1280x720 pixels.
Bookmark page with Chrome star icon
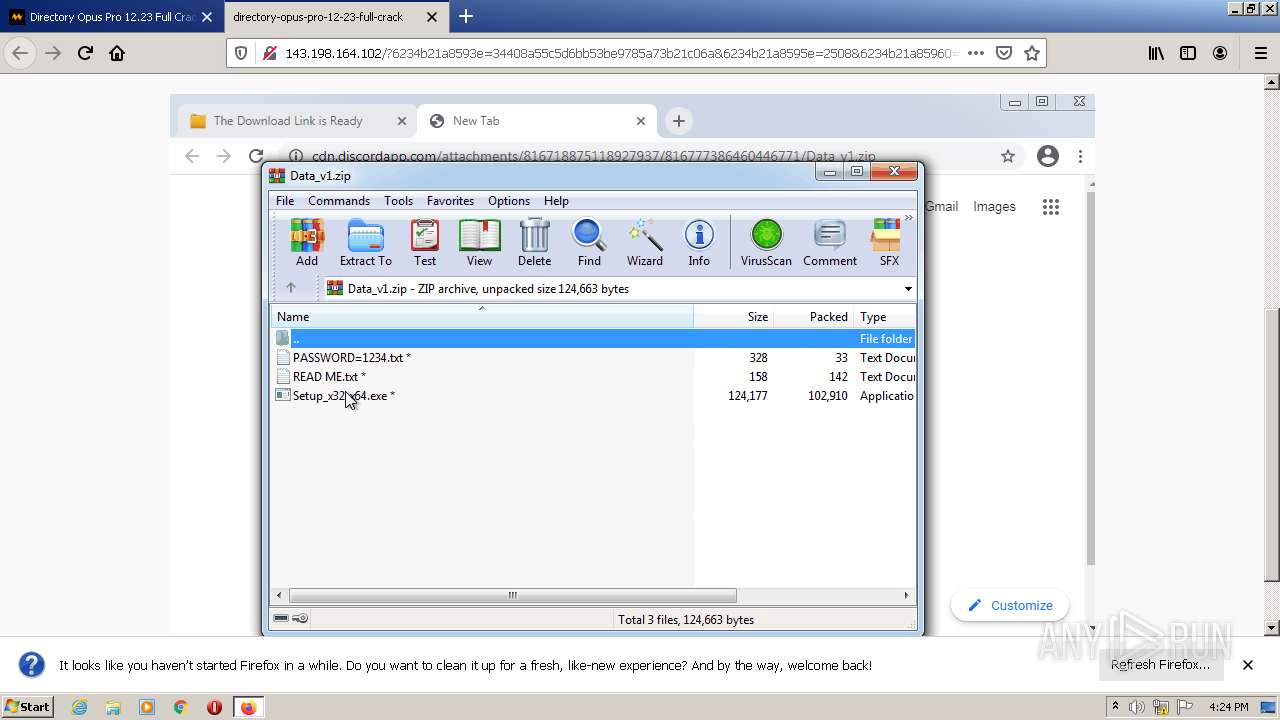(1008, 156)
